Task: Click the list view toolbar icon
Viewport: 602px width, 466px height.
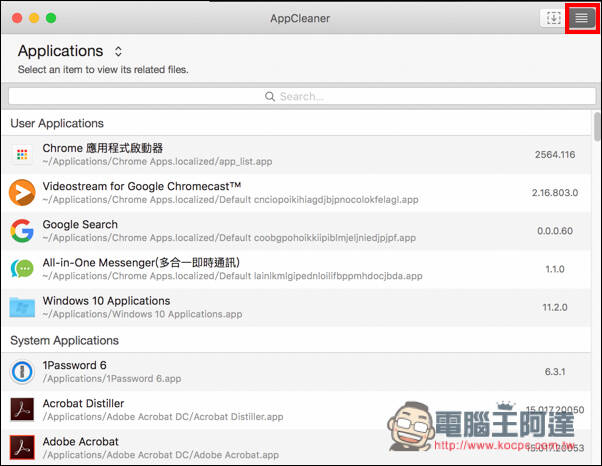Action: (581, 18)
